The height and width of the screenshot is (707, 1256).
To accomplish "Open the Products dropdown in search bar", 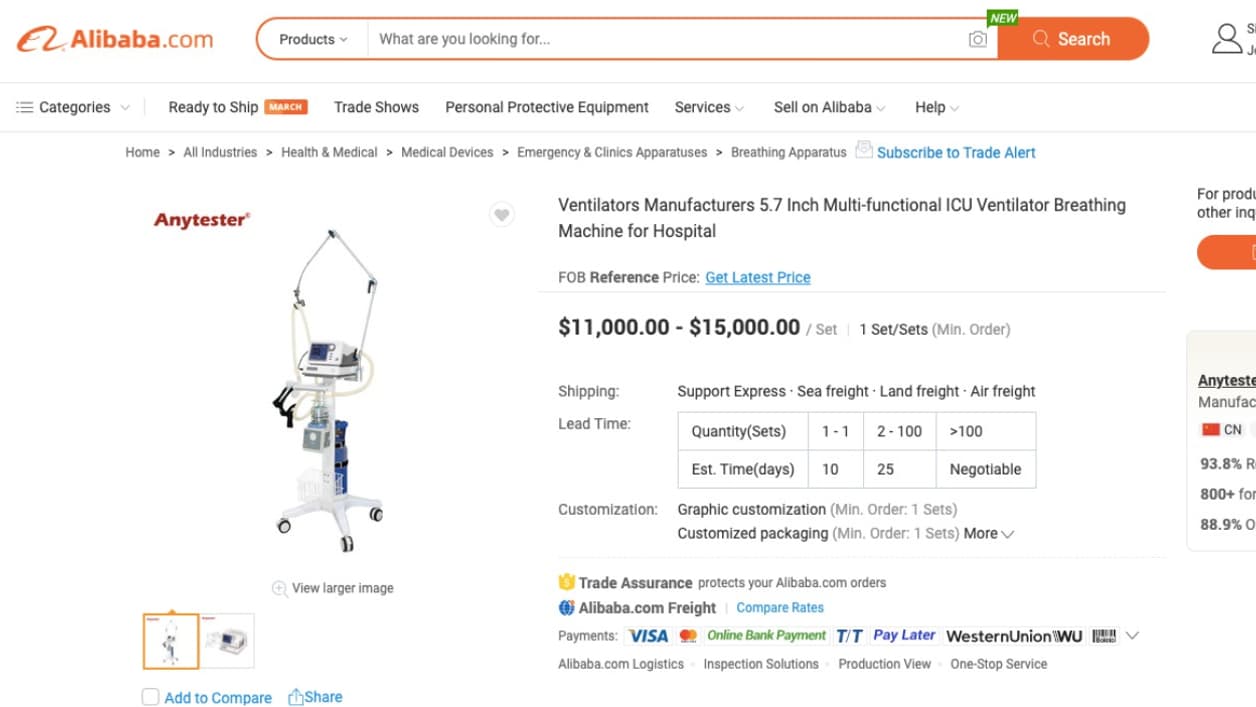I will coord(312,39).
